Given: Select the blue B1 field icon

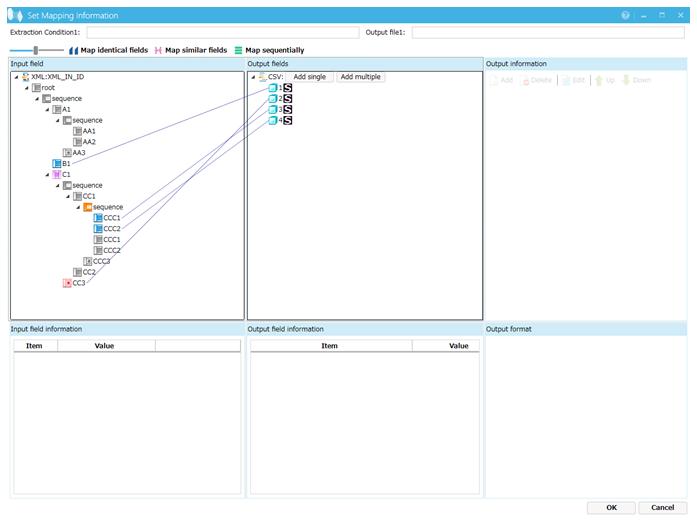Looking at the screenshot, I should [x=56, y=164].
